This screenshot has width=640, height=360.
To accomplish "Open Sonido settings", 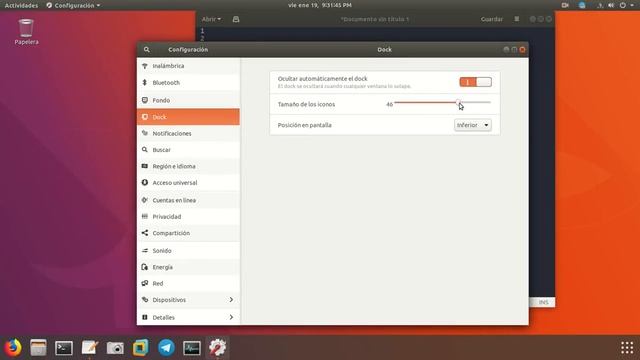I will click(x=188, y=251).
